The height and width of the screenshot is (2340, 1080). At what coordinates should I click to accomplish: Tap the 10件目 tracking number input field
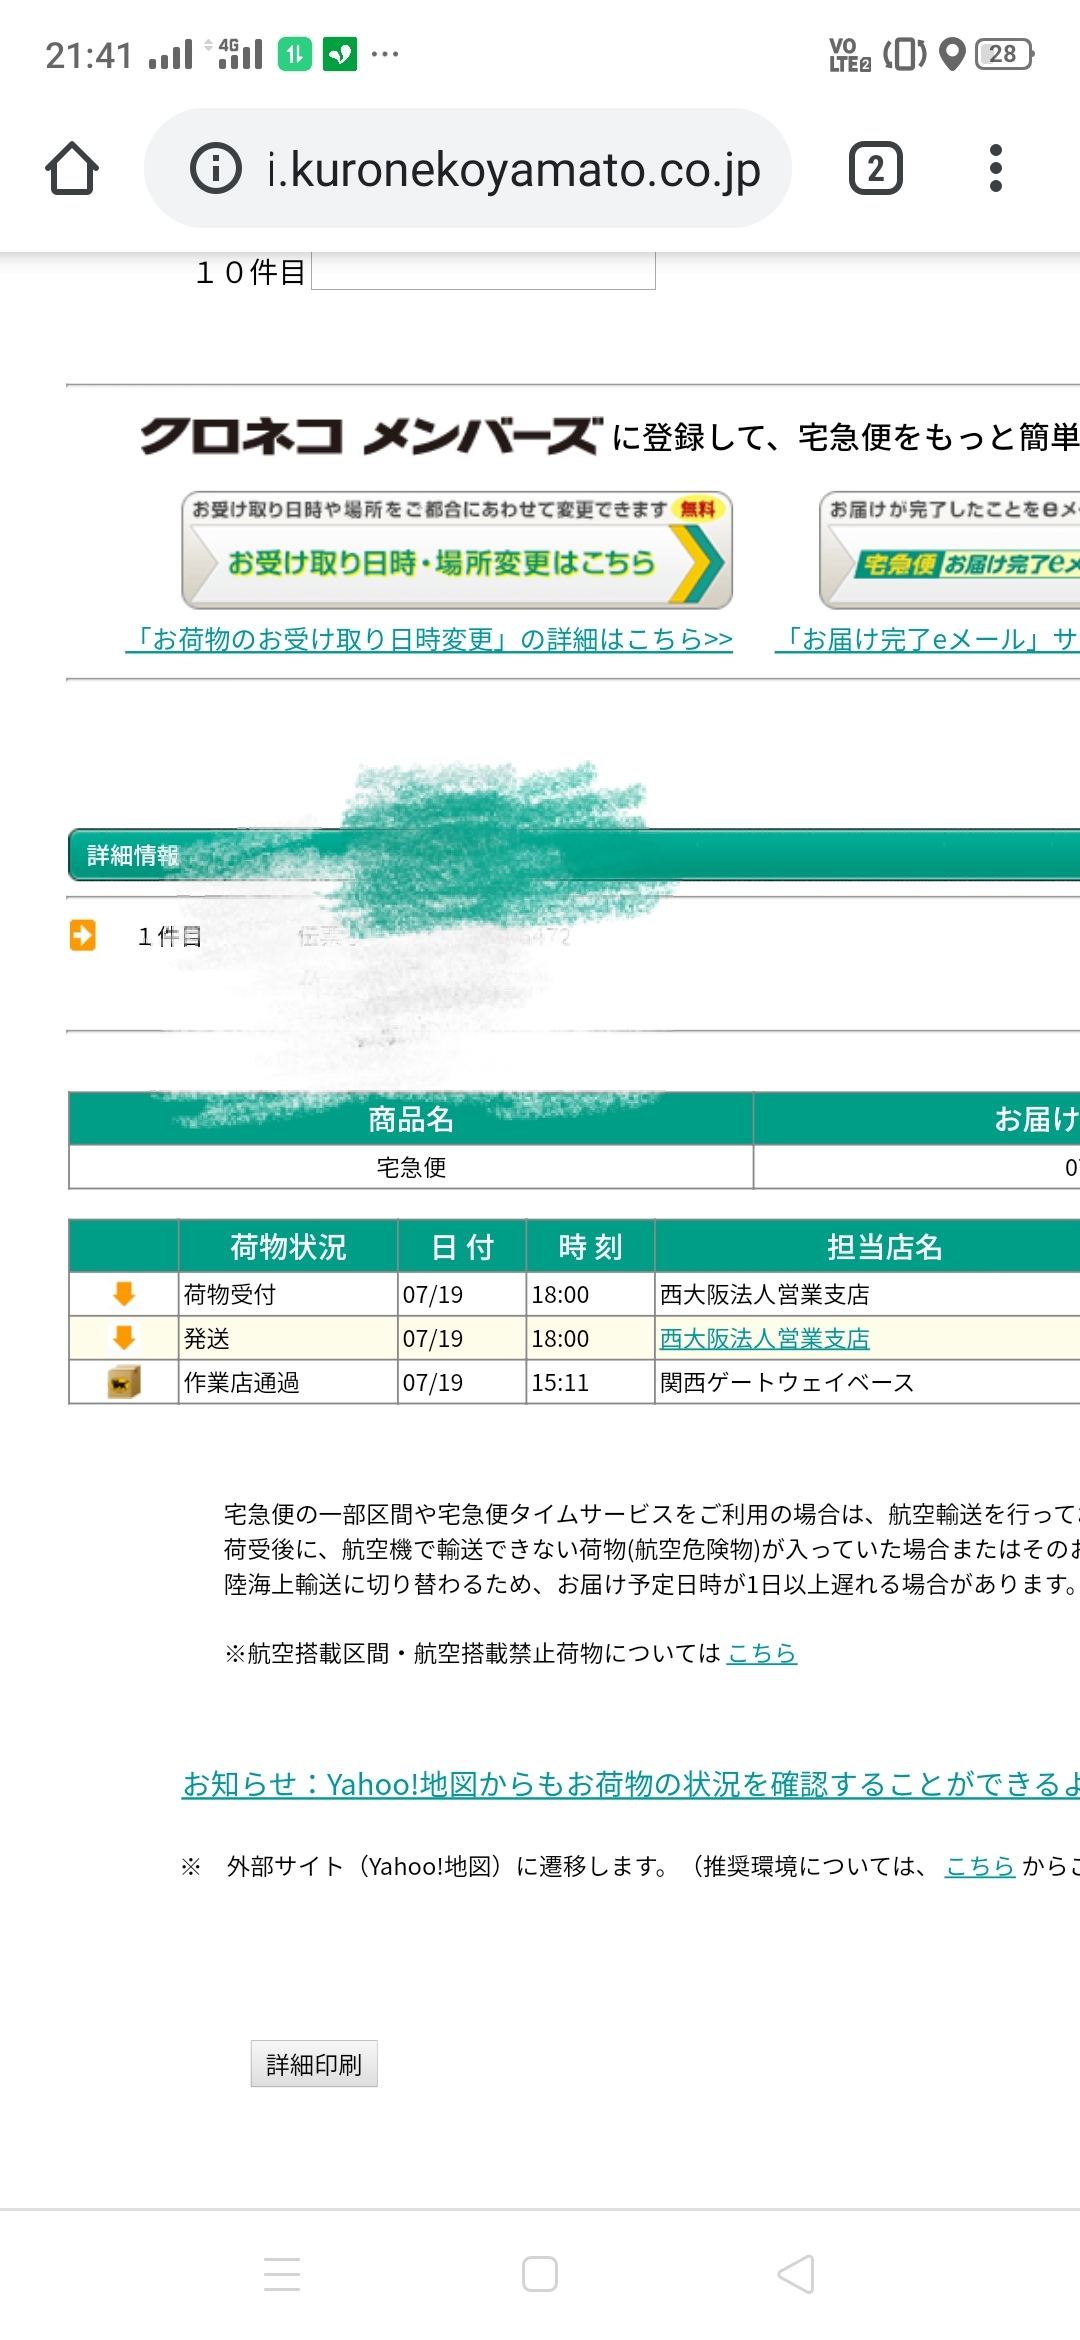click(x=484, y=271)
